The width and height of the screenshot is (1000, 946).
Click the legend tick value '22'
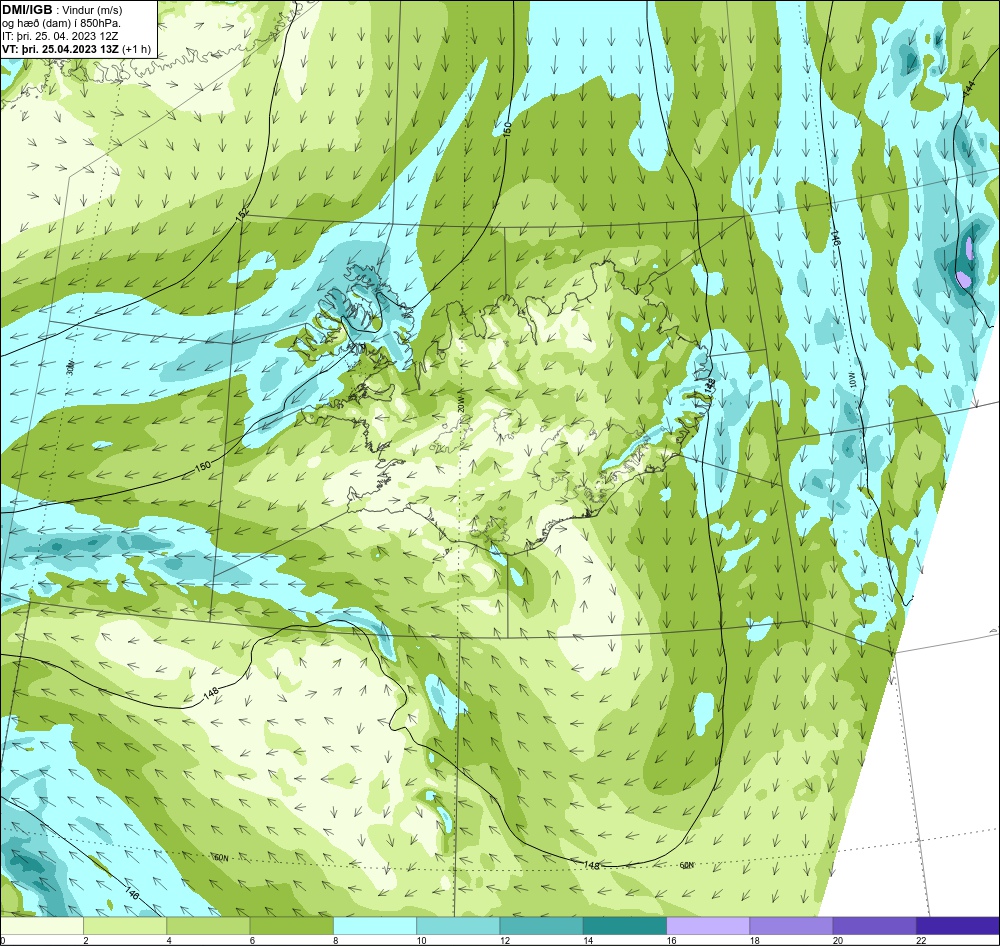click(x=921, y=940)
